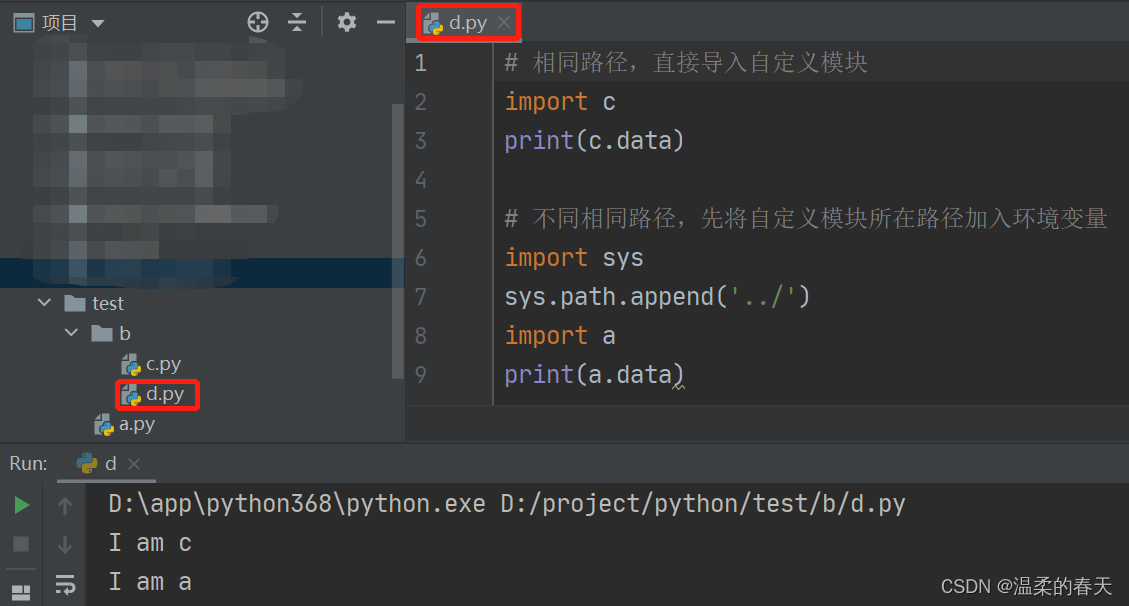Image resolution: width=1129 pixels, height=606 pixels.
Task: Click 'I am c' output line
Action: [x=150, y=543]
